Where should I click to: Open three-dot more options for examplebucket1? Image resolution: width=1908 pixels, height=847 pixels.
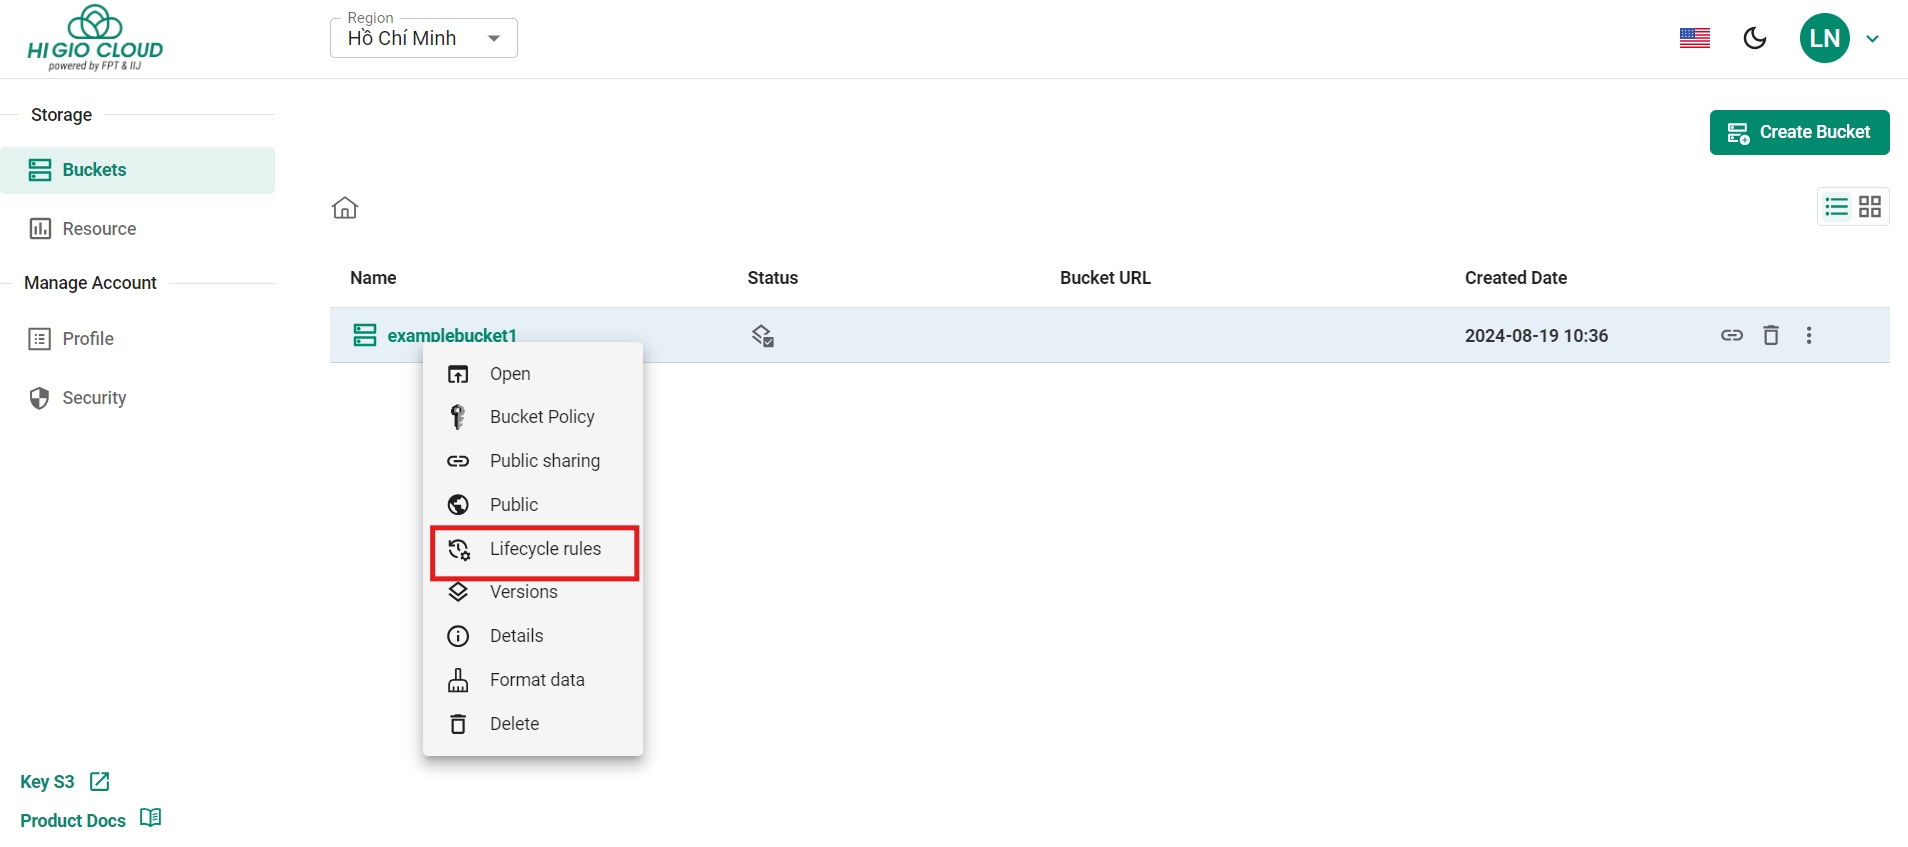click(1809, 335)
